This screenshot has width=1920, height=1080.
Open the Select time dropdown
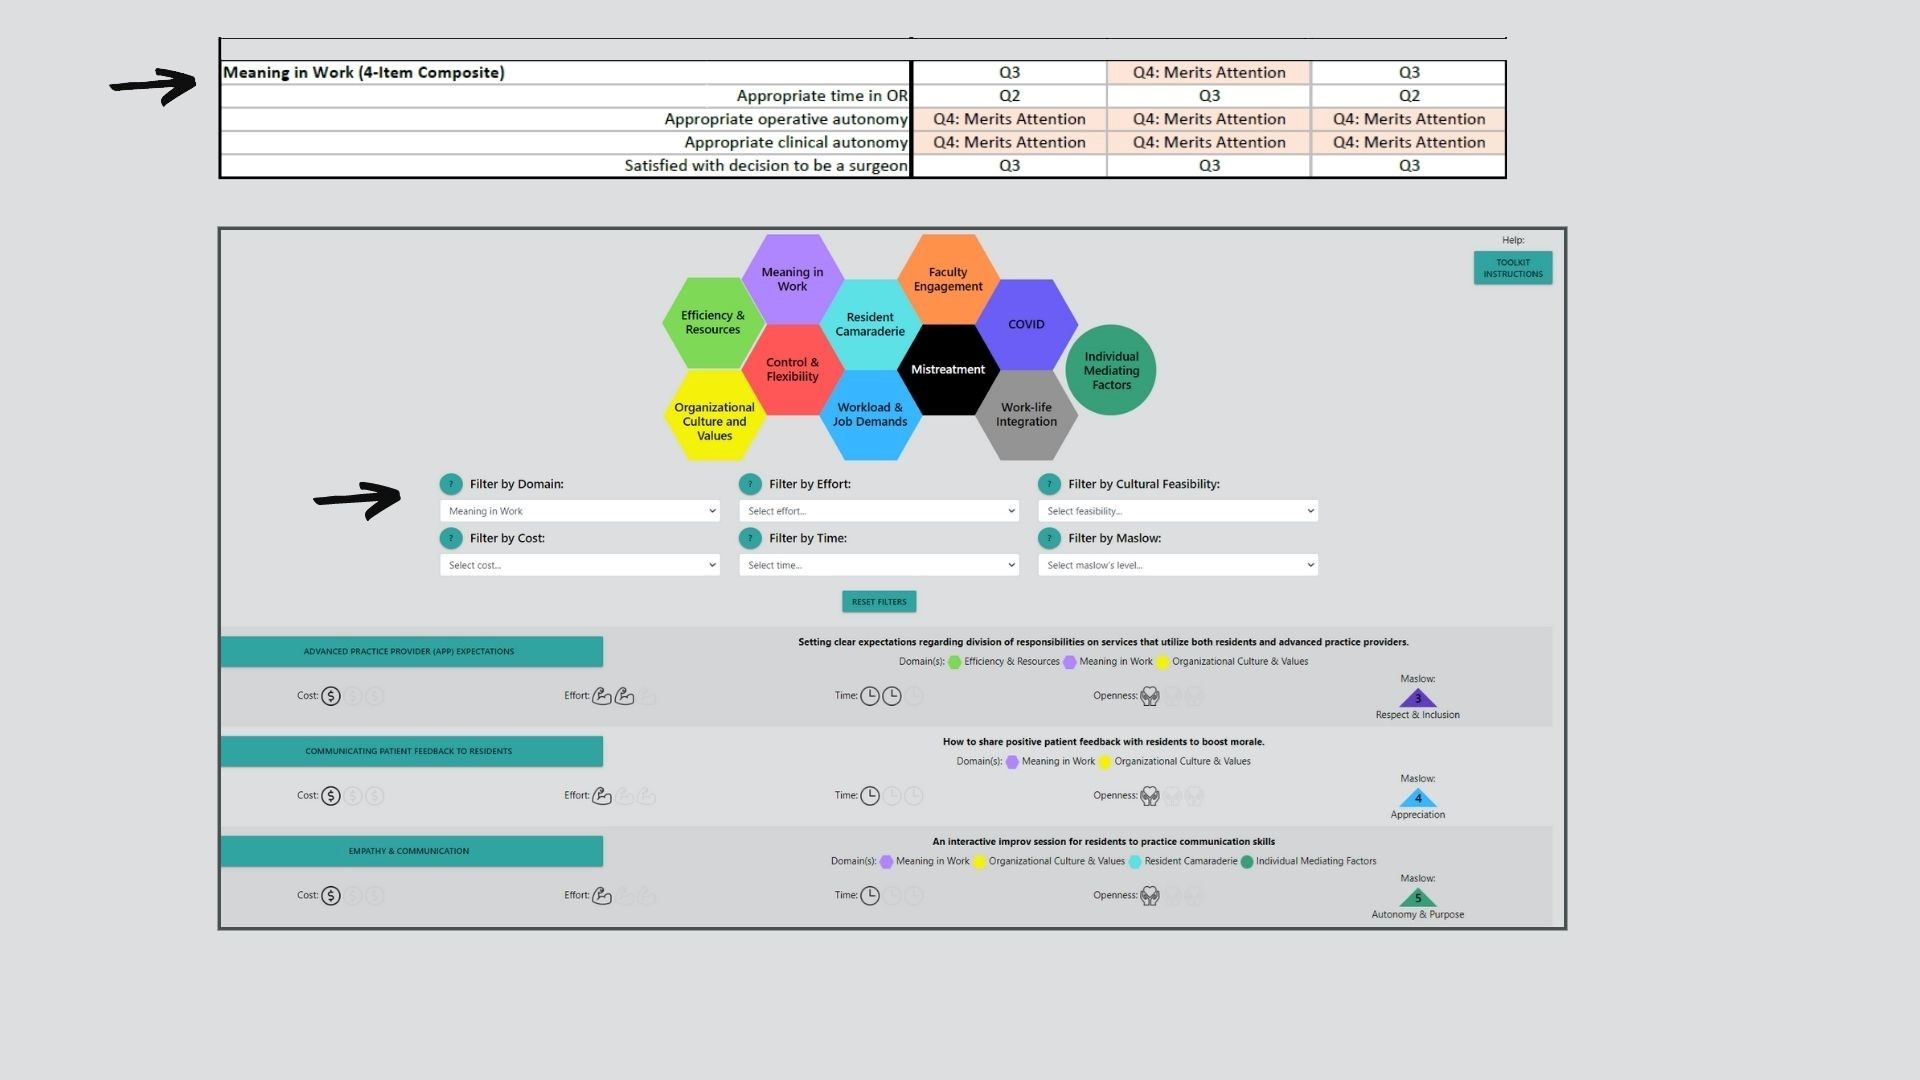point(879,565)
